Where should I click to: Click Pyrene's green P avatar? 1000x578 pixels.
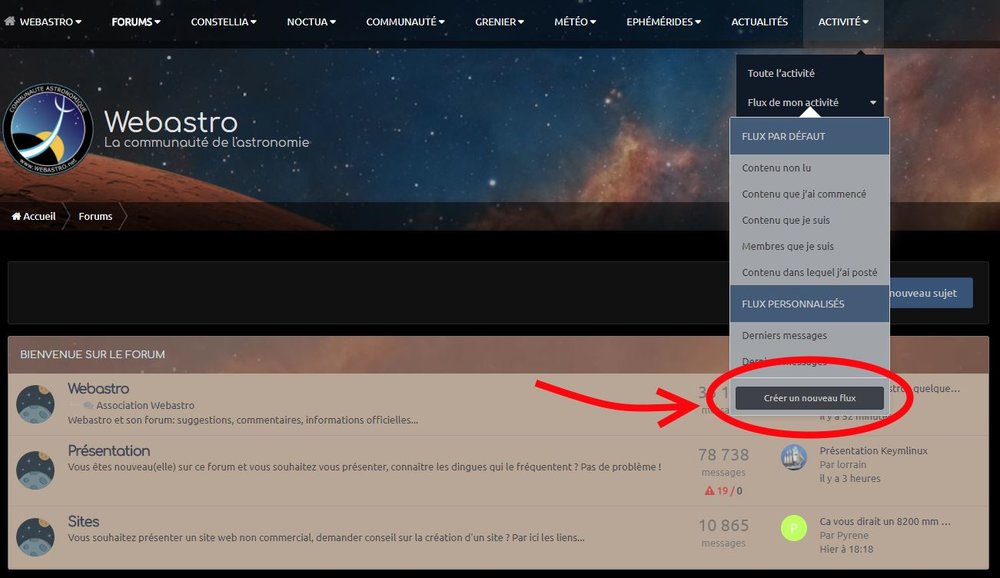(x=793, y=528)
